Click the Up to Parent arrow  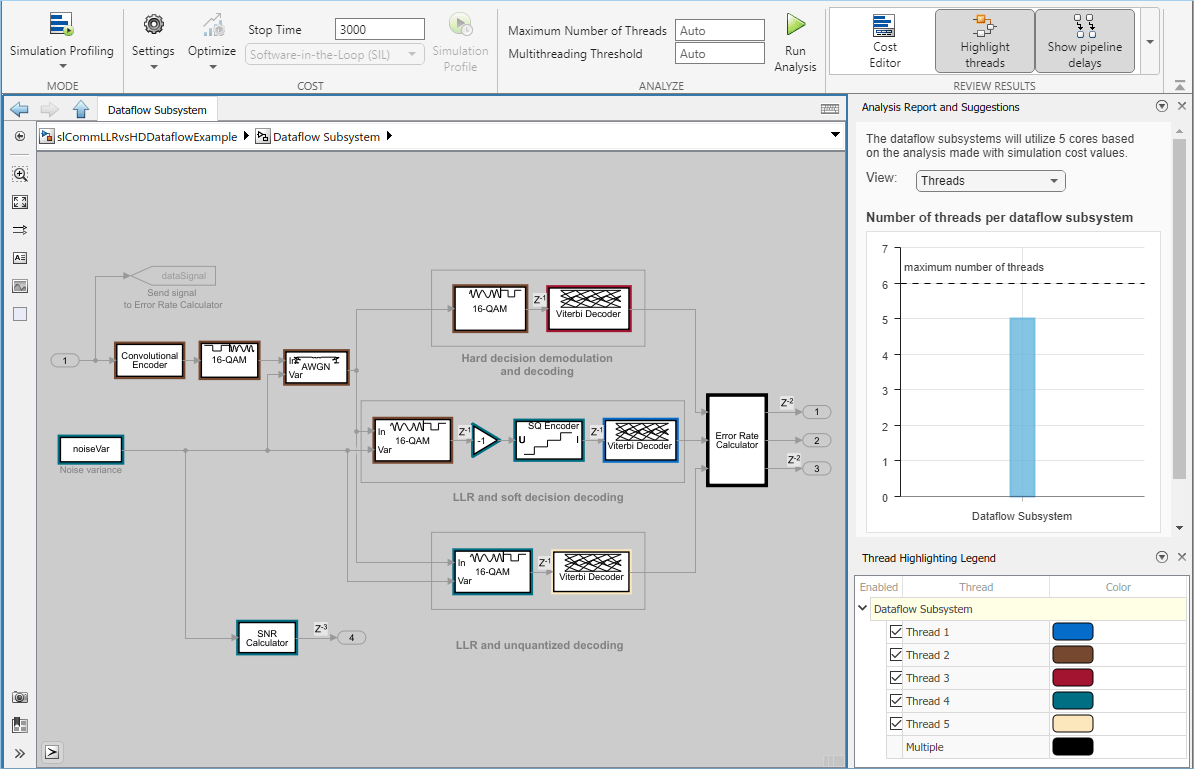tap(81, 110)
